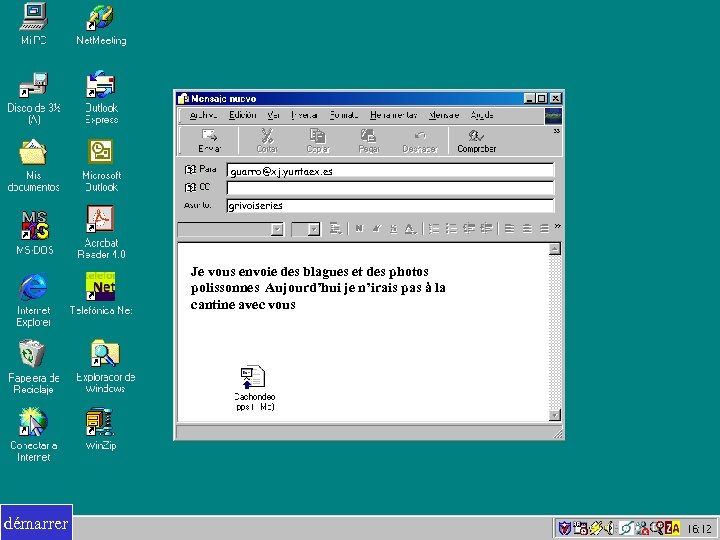Viewport: 720px width, 540px height.
Task: Click the empty CC field
Action: pos(390,188)
